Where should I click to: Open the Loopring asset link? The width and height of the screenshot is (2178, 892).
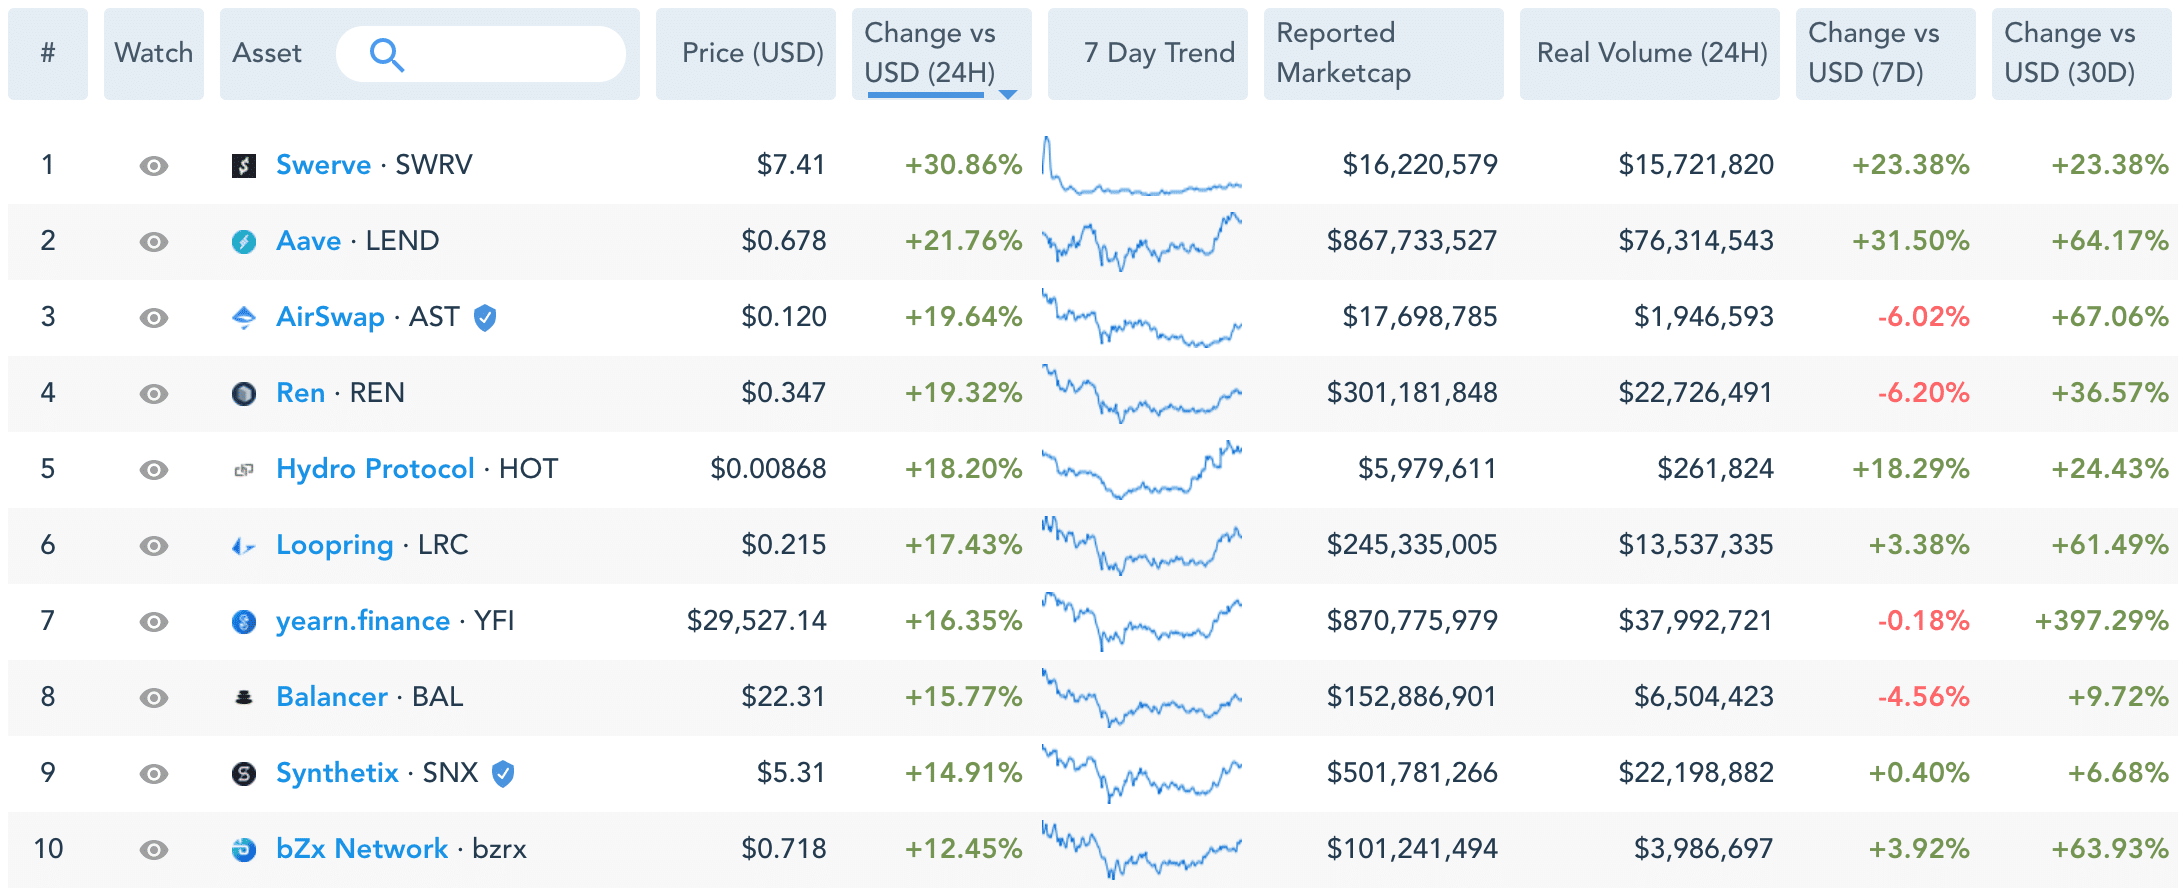pyautogui.click(x=334, y=545)
